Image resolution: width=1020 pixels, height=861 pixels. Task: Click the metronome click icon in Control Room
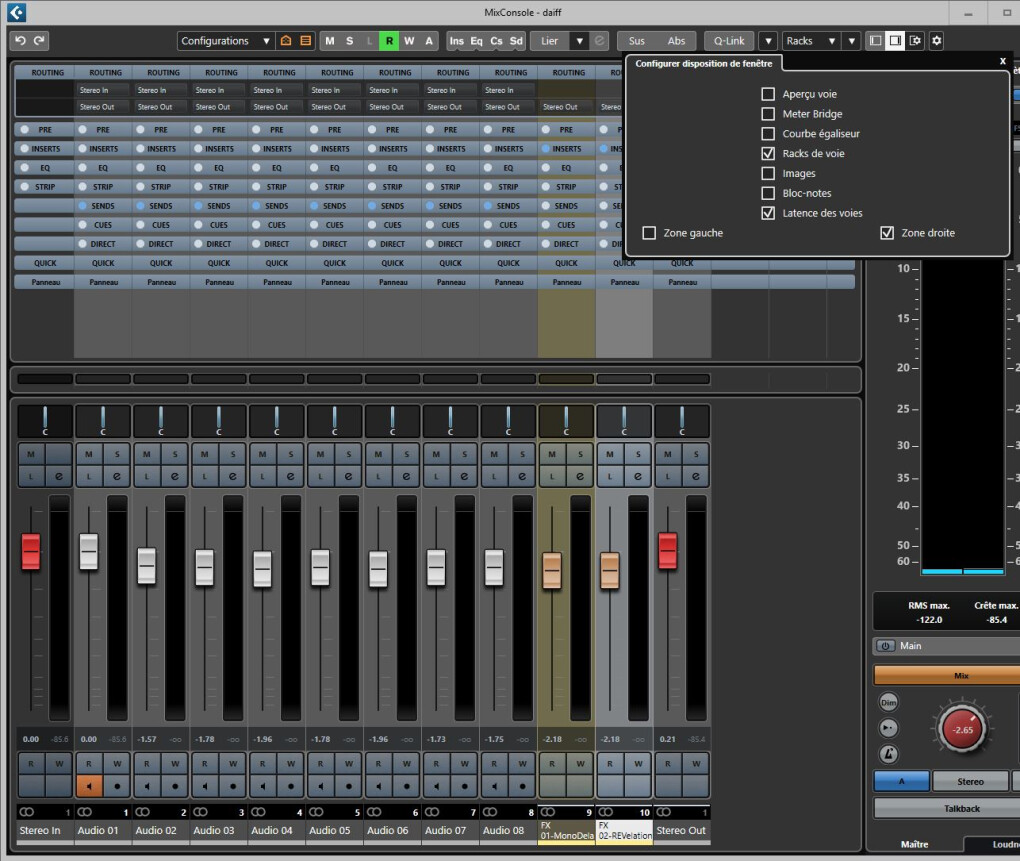point(888,754)
